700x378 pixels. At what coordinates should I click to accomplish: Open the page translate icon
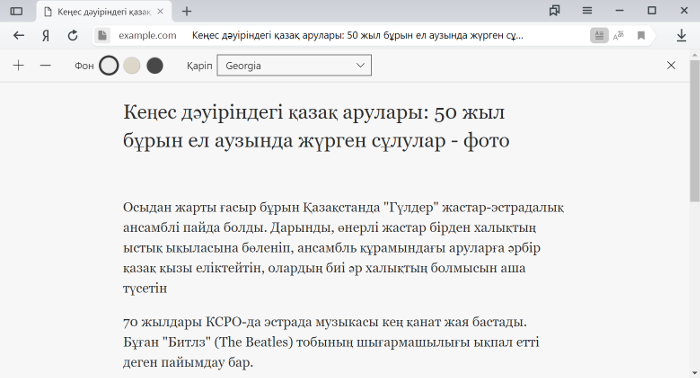pyautogui.click(x=618, y=35)
